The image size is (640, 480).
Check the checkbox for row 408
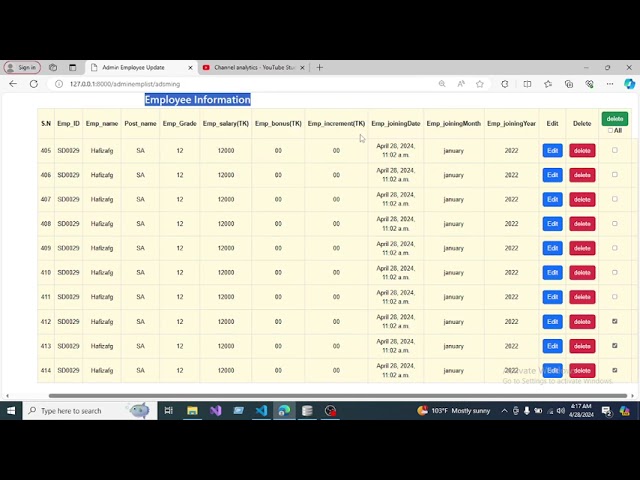[x=615, y=224]
